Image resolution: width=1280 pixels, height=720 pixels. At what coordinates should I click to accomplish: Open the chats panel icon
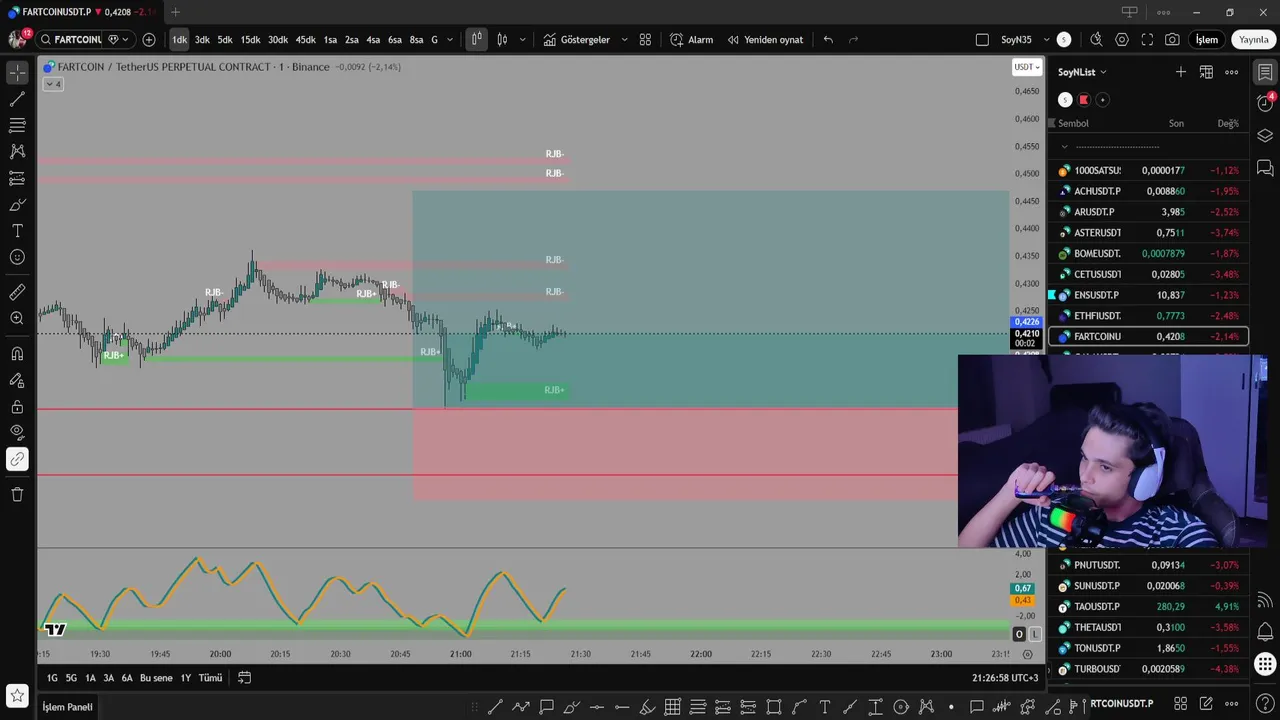[1265, 168]
